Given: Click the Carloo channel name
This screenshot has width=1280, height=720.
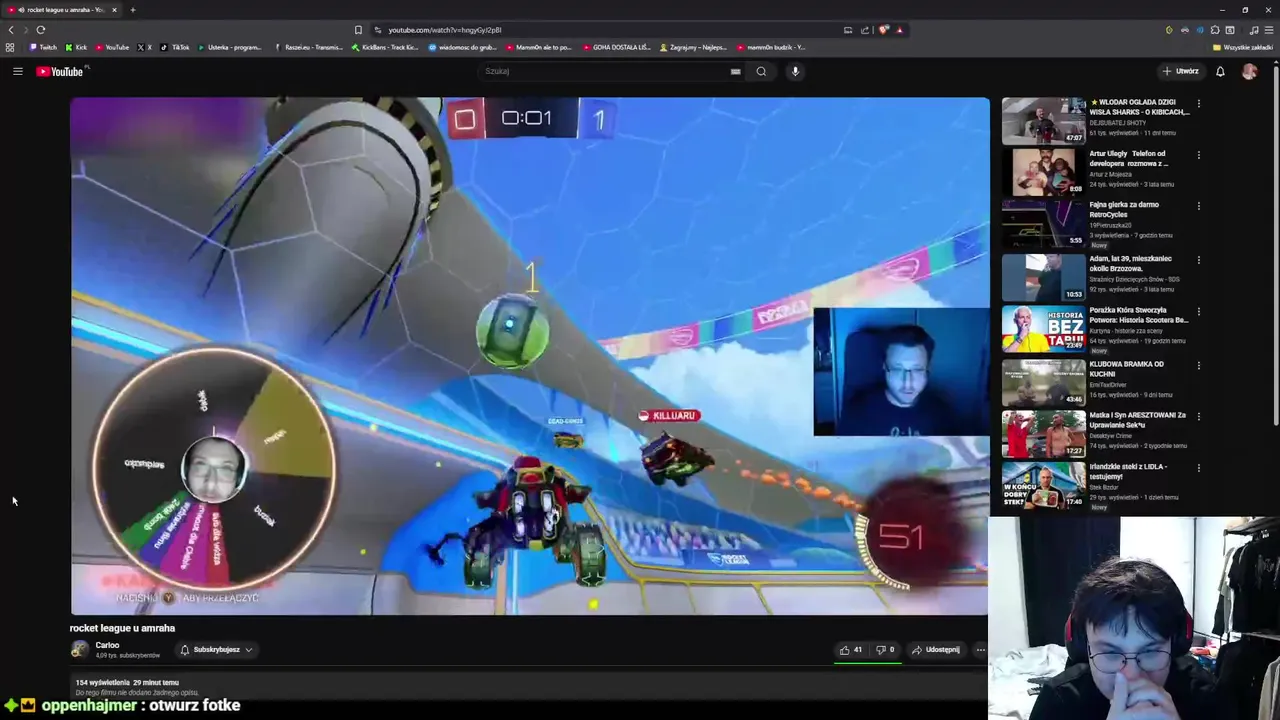Looking at the screenshot, I should (107, 645).
